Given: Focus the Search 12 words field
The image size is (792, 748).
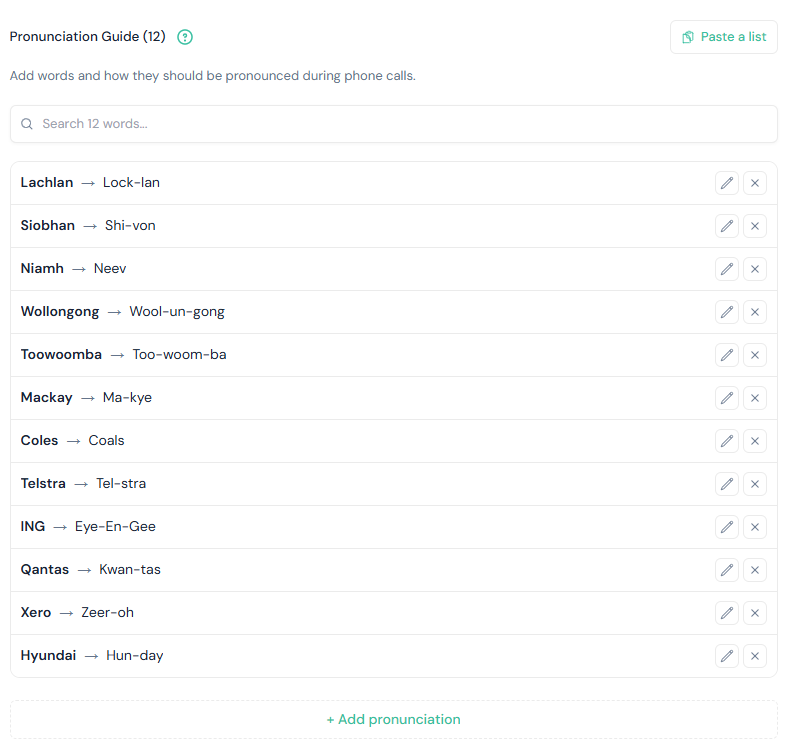Looking at the screenshot, I should [393, 124].
